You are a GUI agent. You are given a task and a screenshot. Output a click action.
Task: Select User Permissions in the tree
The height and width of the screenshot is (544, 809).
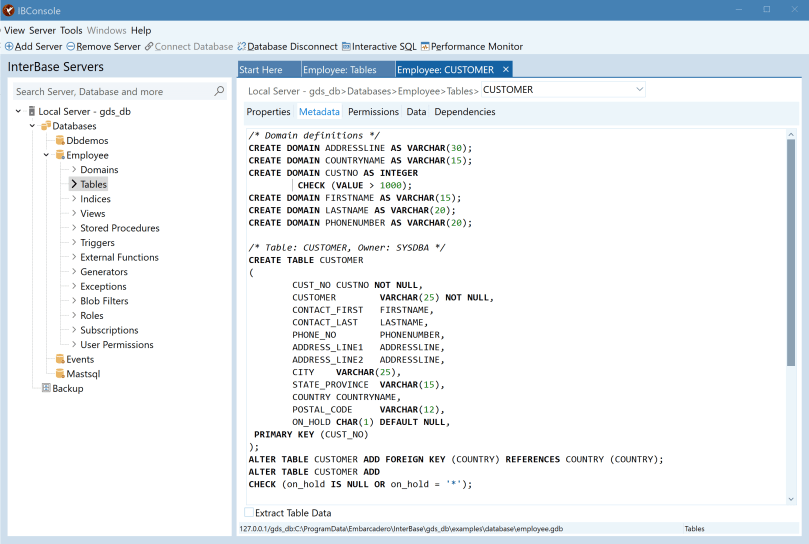coord(117,344)
